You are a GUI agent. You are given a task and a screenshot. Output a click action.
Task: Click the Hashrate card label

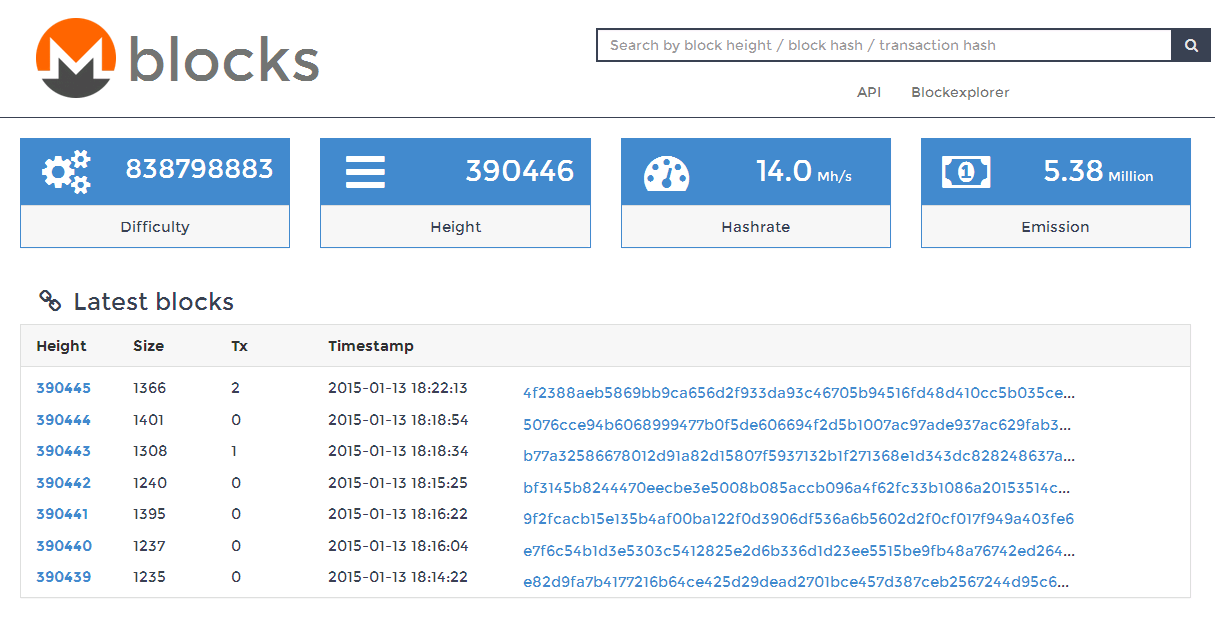point(756,227)
